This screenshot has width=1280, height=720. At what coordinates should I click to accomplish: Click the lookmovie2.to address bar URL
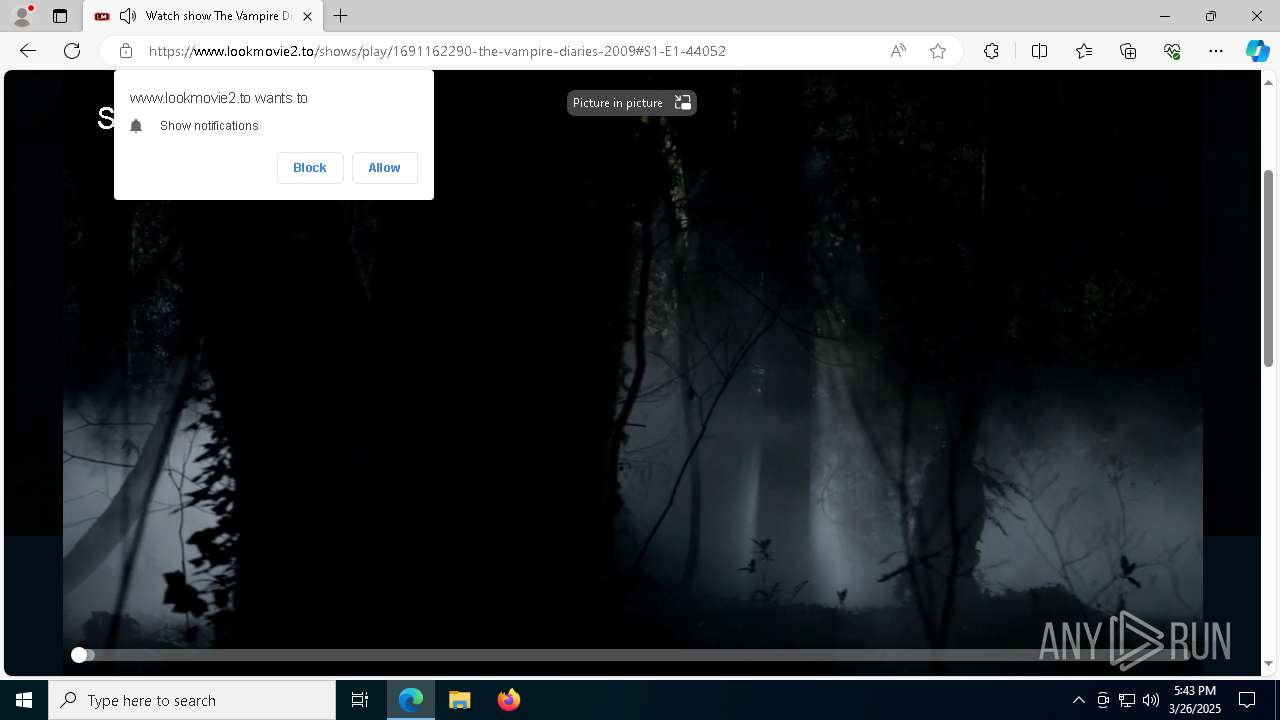[x=437, y=51]
